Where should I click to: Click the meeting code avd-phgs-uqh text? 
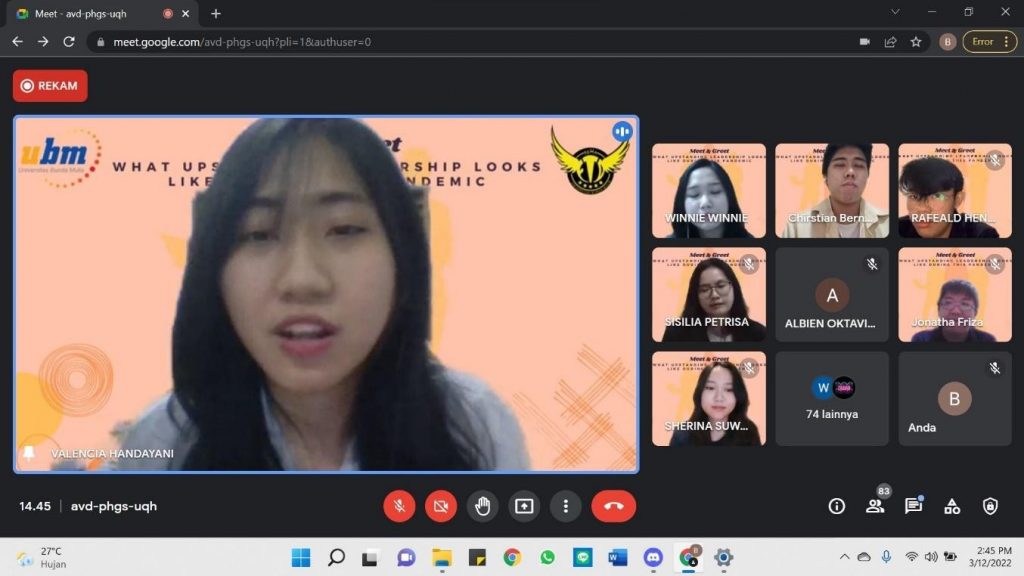coord(114,506)
